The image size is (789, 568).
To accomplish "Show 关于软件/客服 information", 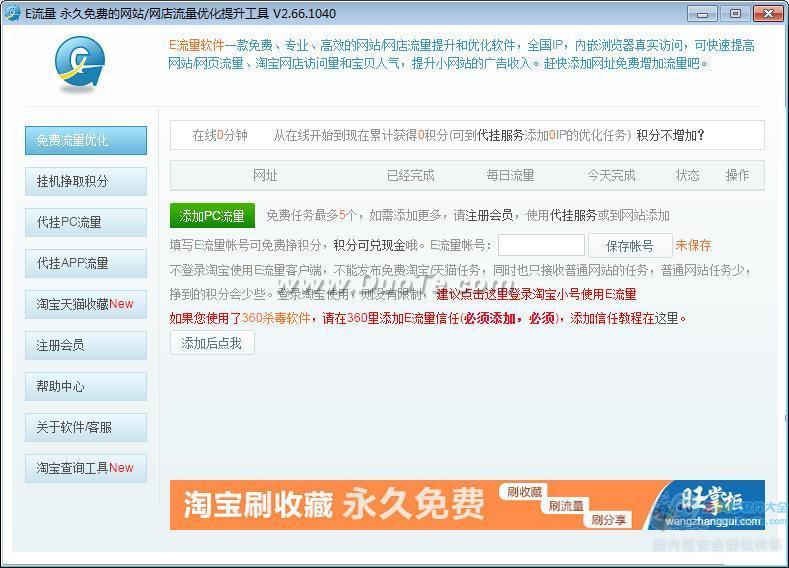I will (x=86, y=427).
